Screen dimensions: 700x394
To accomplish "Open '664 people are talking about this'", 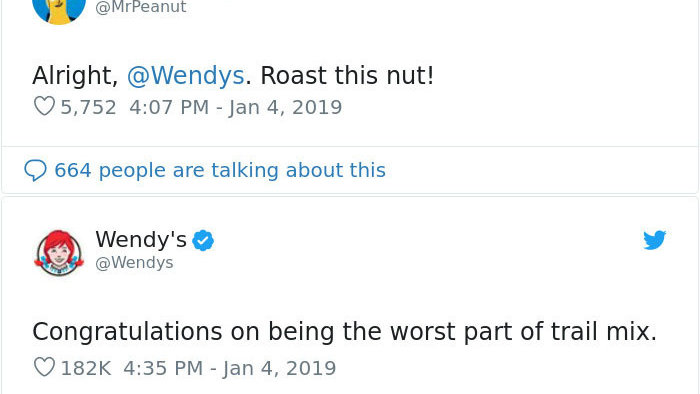I will click(220, 170).
